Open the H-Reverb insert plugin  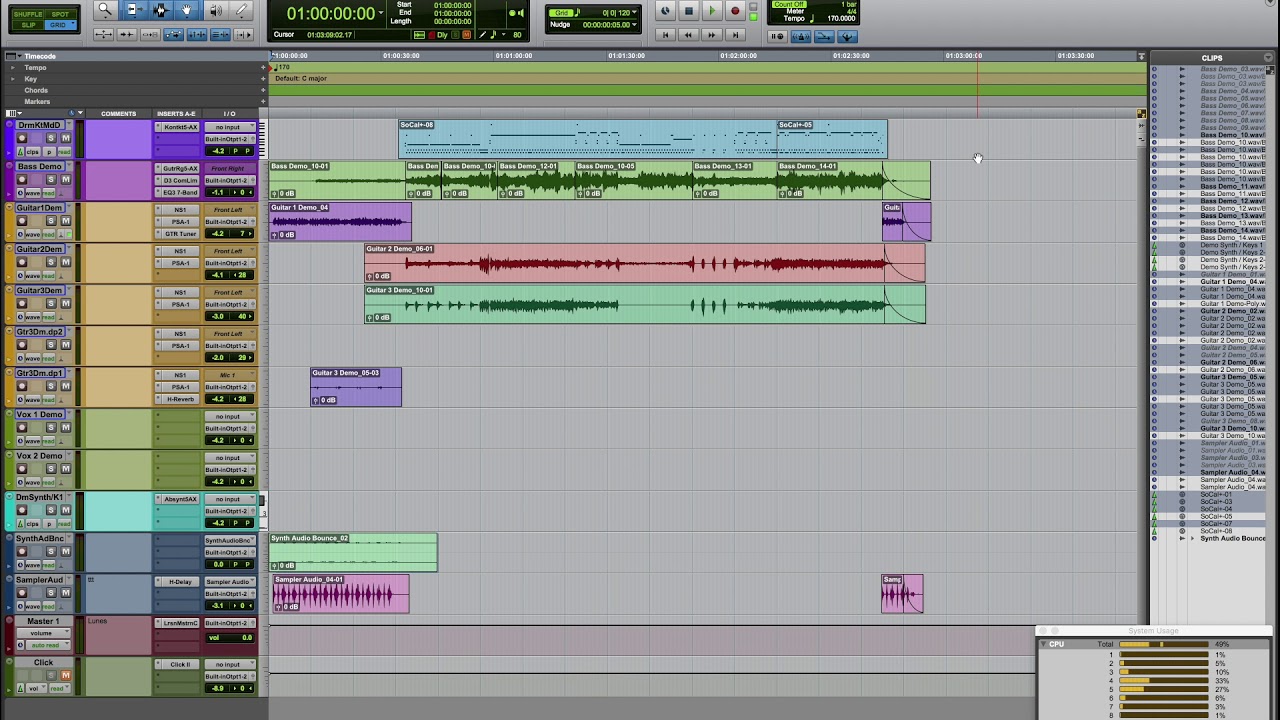point(181,399)
